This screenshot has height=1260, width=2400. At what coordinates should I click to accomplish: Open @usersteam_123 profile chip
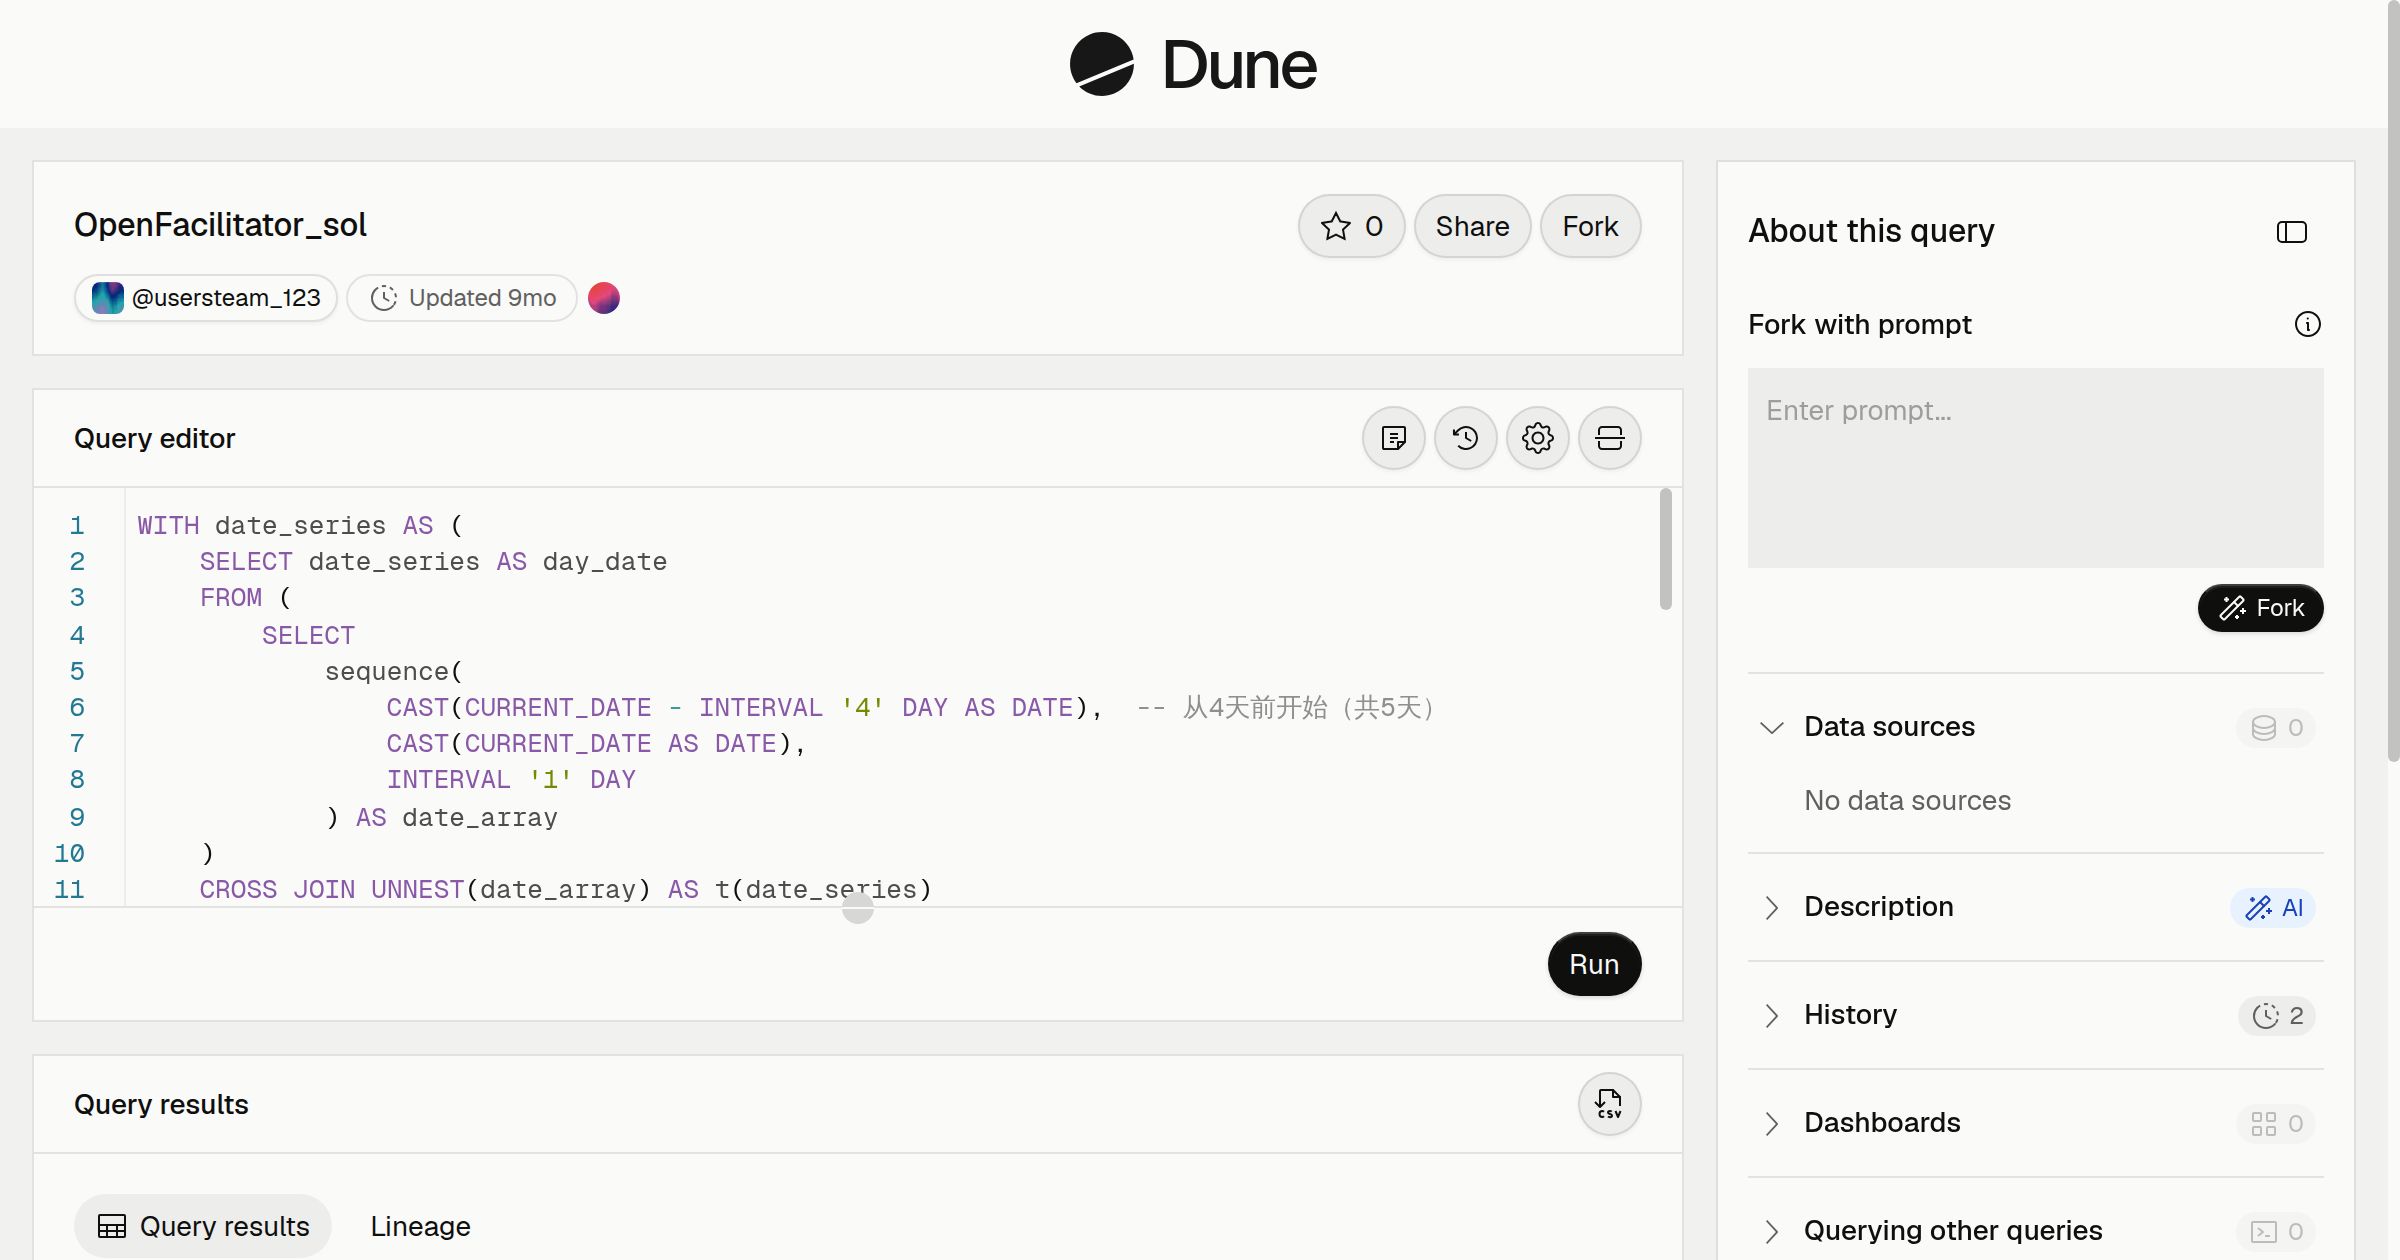tap(206, 298)
